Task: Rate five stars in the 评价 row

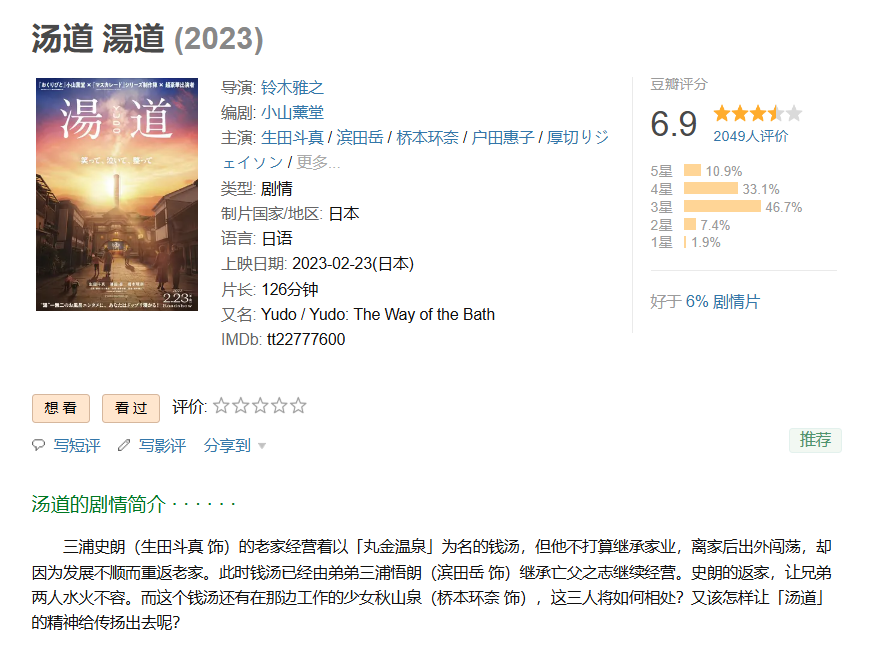Action: [298, 406]
